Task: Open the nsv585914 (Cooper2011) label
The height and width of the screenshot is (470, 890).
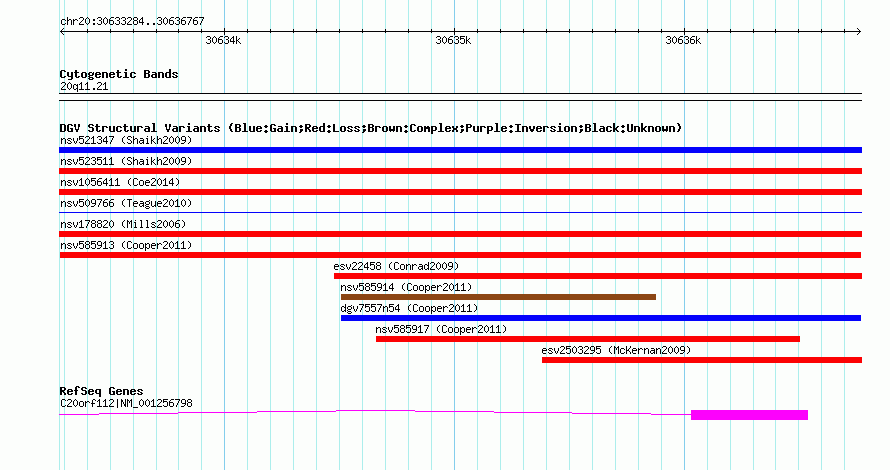Action: [x=406, y=287]
